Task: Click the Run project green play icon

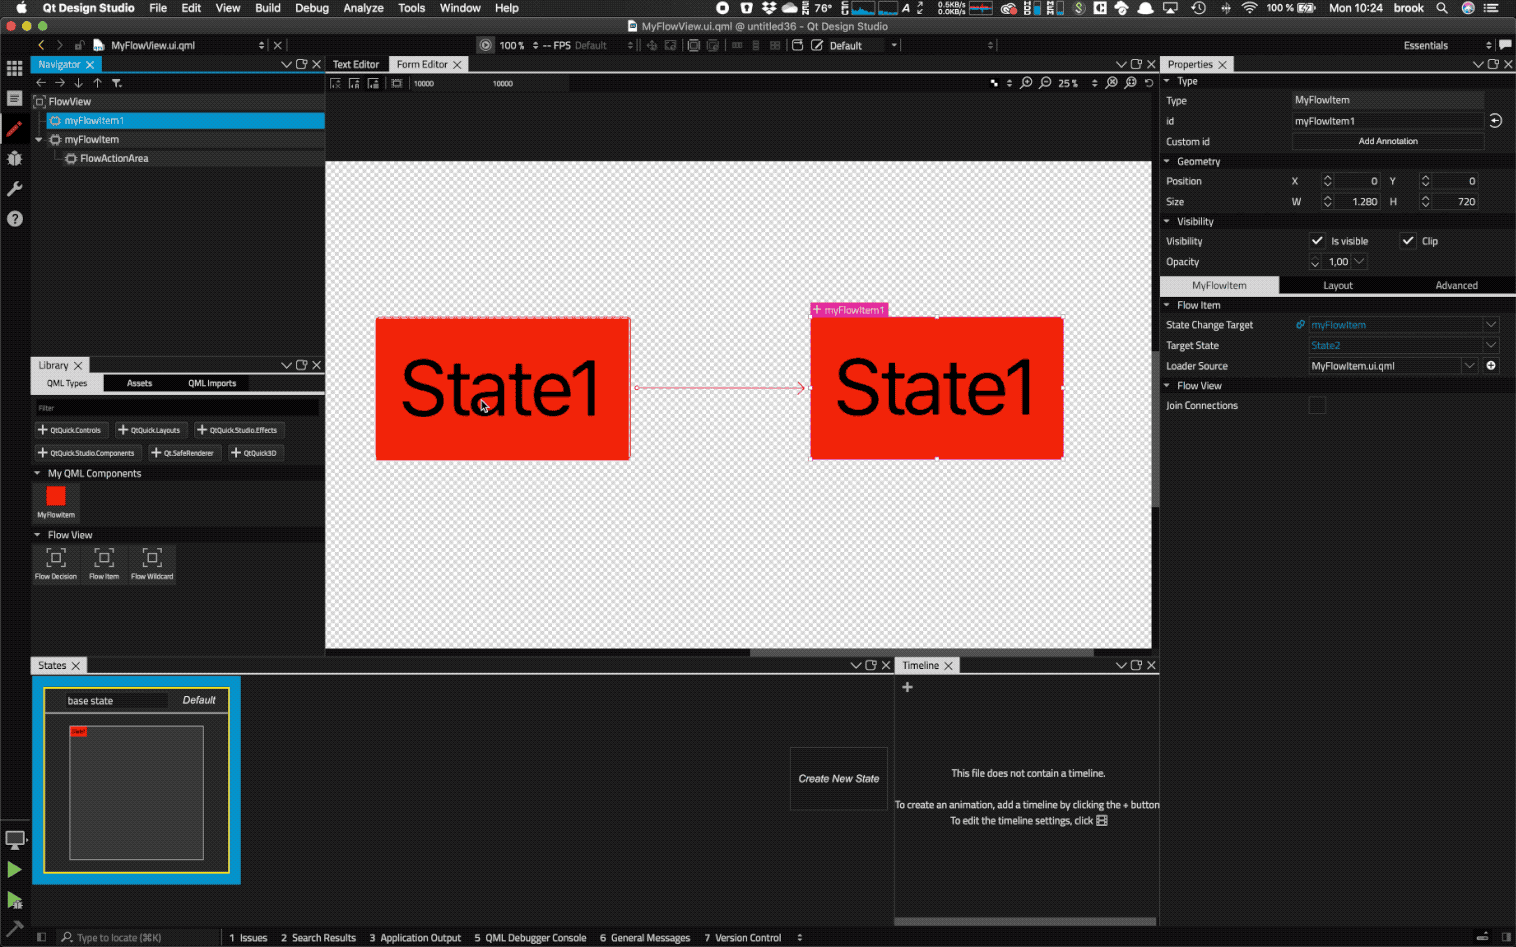Action: [14, 870]
